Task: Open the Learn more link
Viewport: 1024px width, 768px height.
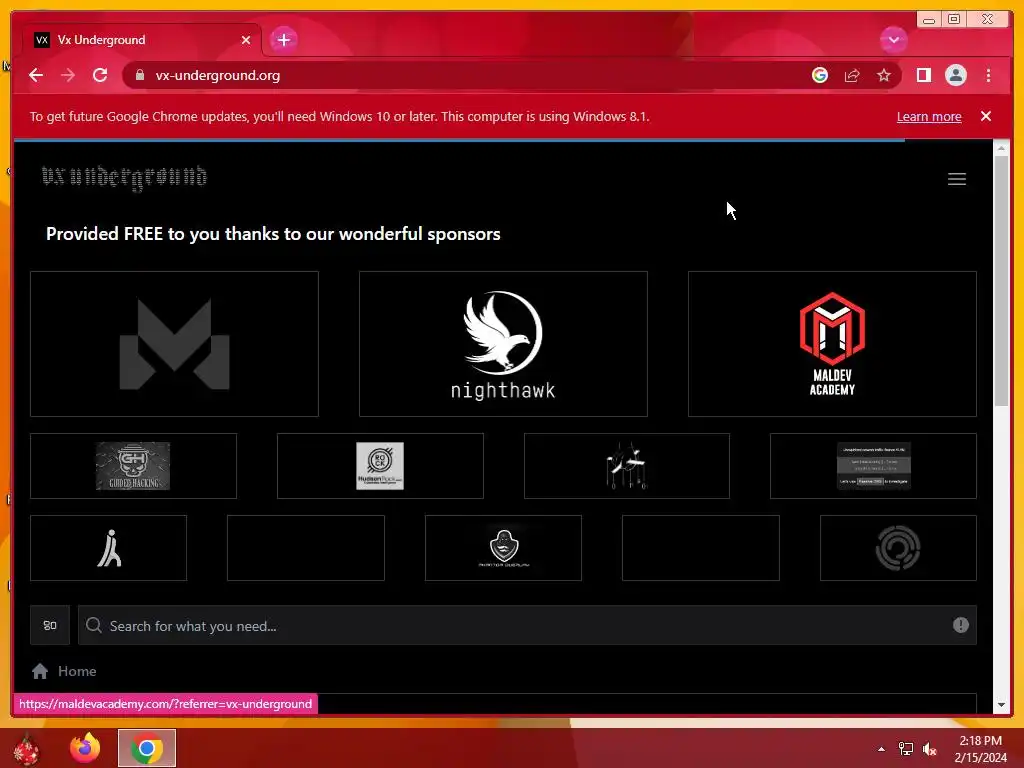Action: (929, 116)
